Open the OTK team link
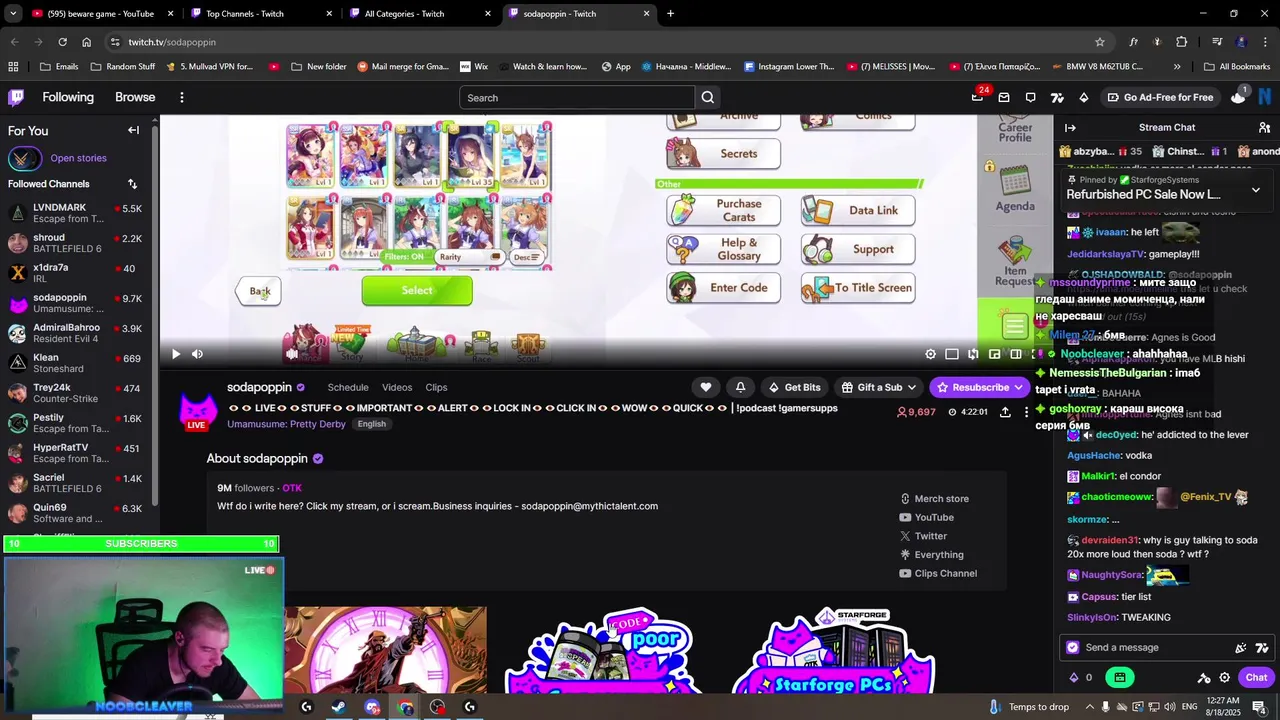Viewport: 1280px width, 720px height. pyautogui.click(x=292, y=488)
